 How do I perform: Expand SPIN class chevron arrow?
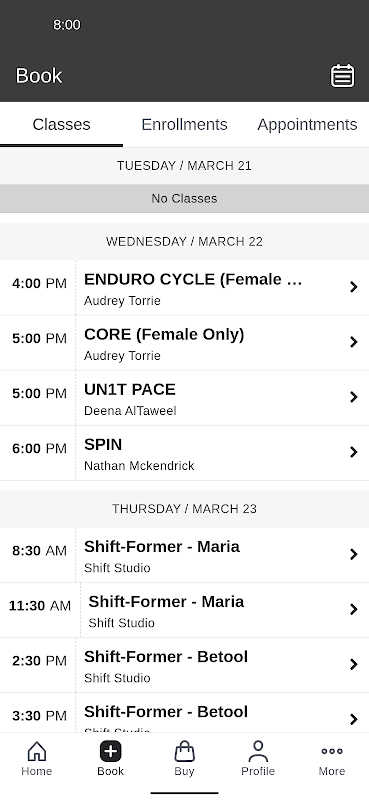click(353, 452)
